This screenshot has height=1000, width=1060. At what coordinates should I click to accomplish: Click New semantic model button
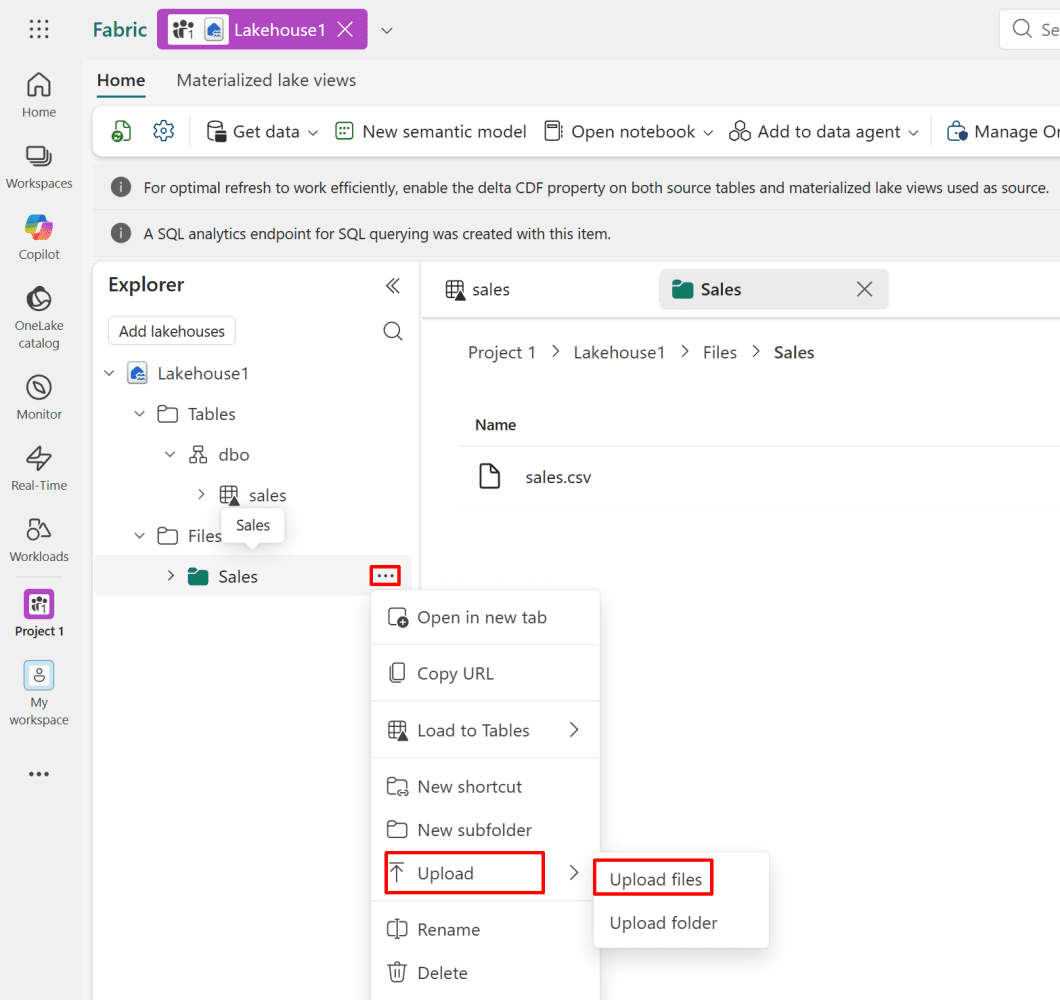pos(431,132)
